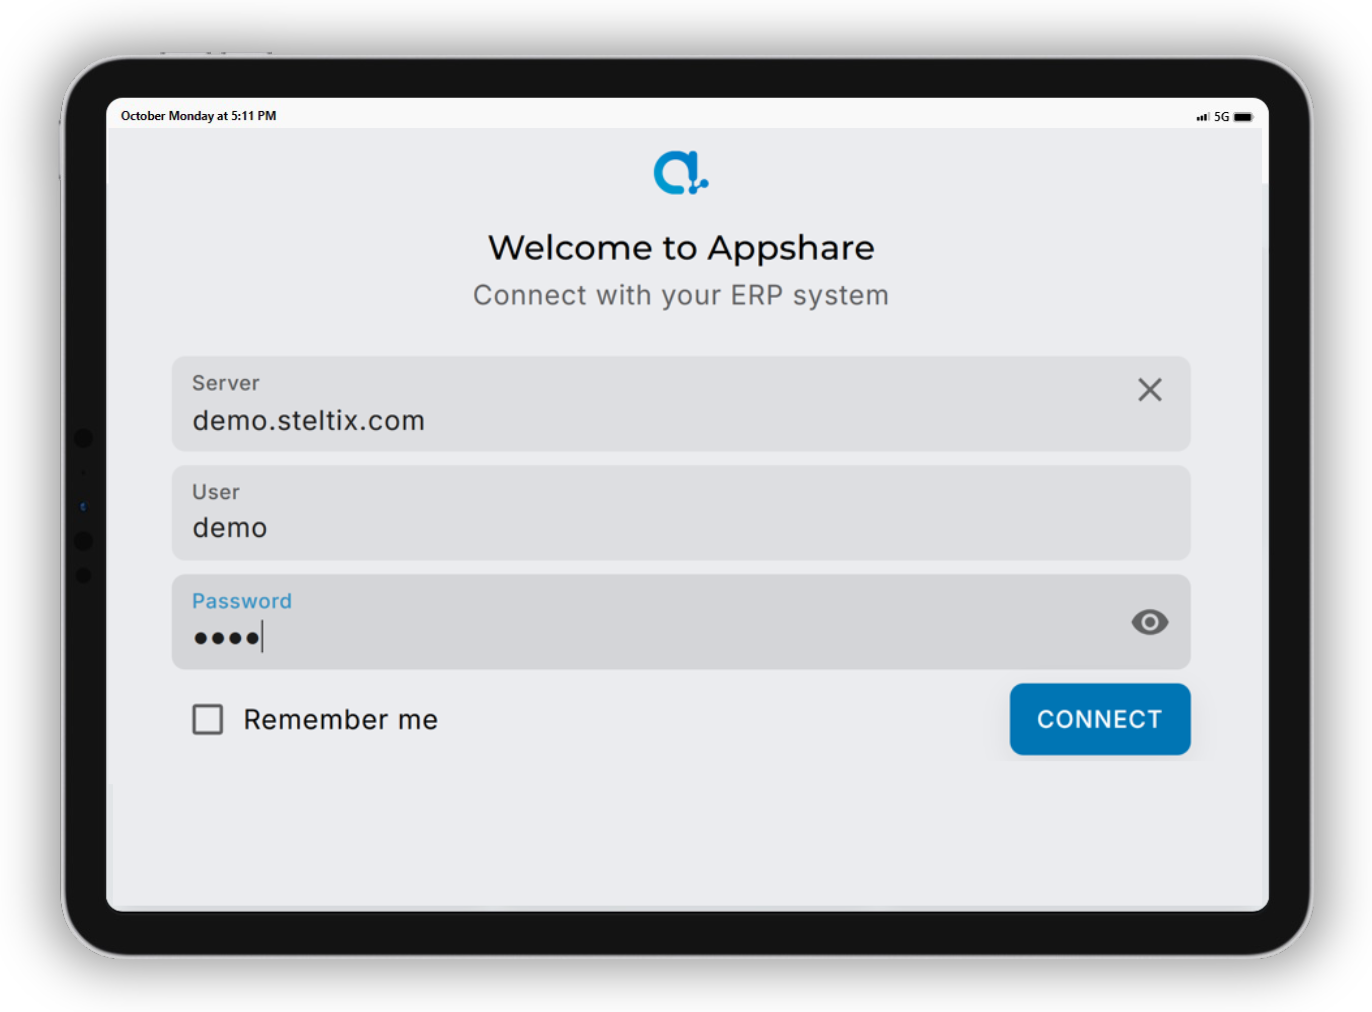The width and height of the screenshot is (1372, 1012).
Task: Click the cellular signal bars icon
Action: (1203, 116)
